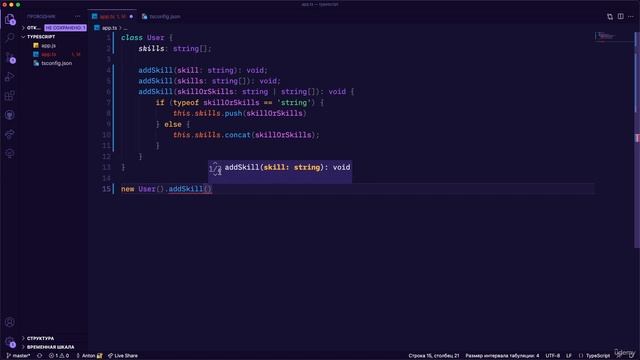Click the 'this.skills.push(skillOrSkills)' code line

[x=240, y=113]
